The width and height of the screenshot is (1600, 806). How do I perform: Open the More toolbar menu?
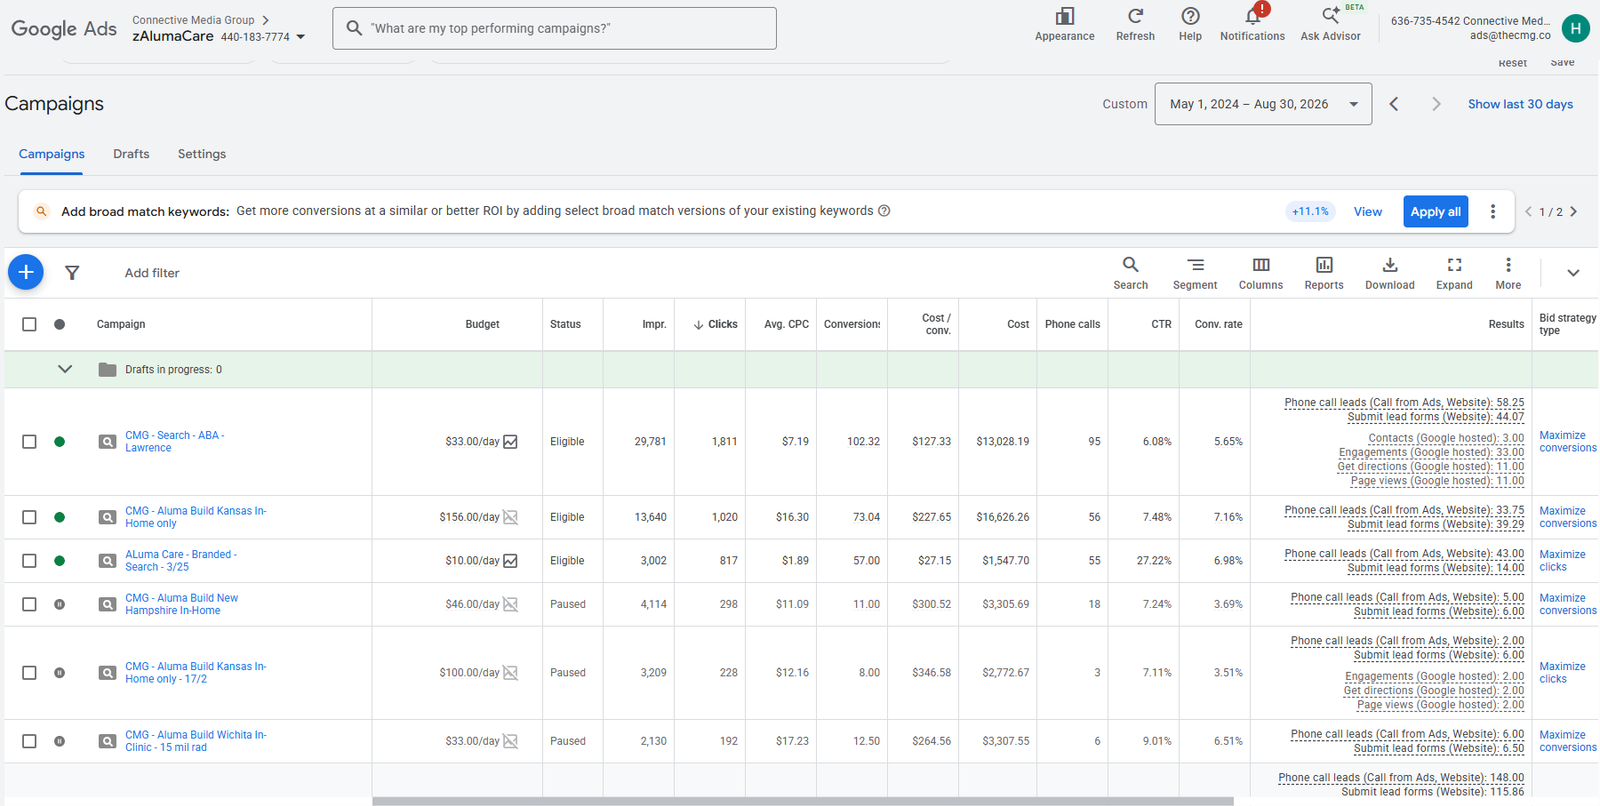1508,273
